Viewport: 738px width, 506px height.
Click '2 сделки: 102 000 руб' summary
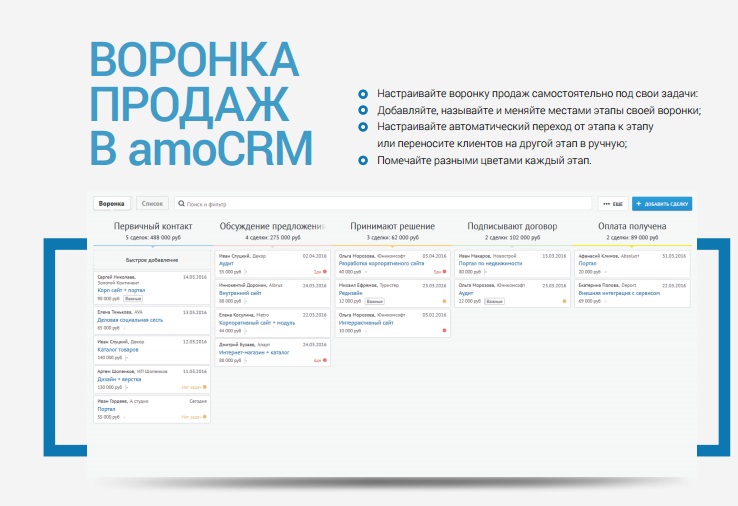[512, 238]
